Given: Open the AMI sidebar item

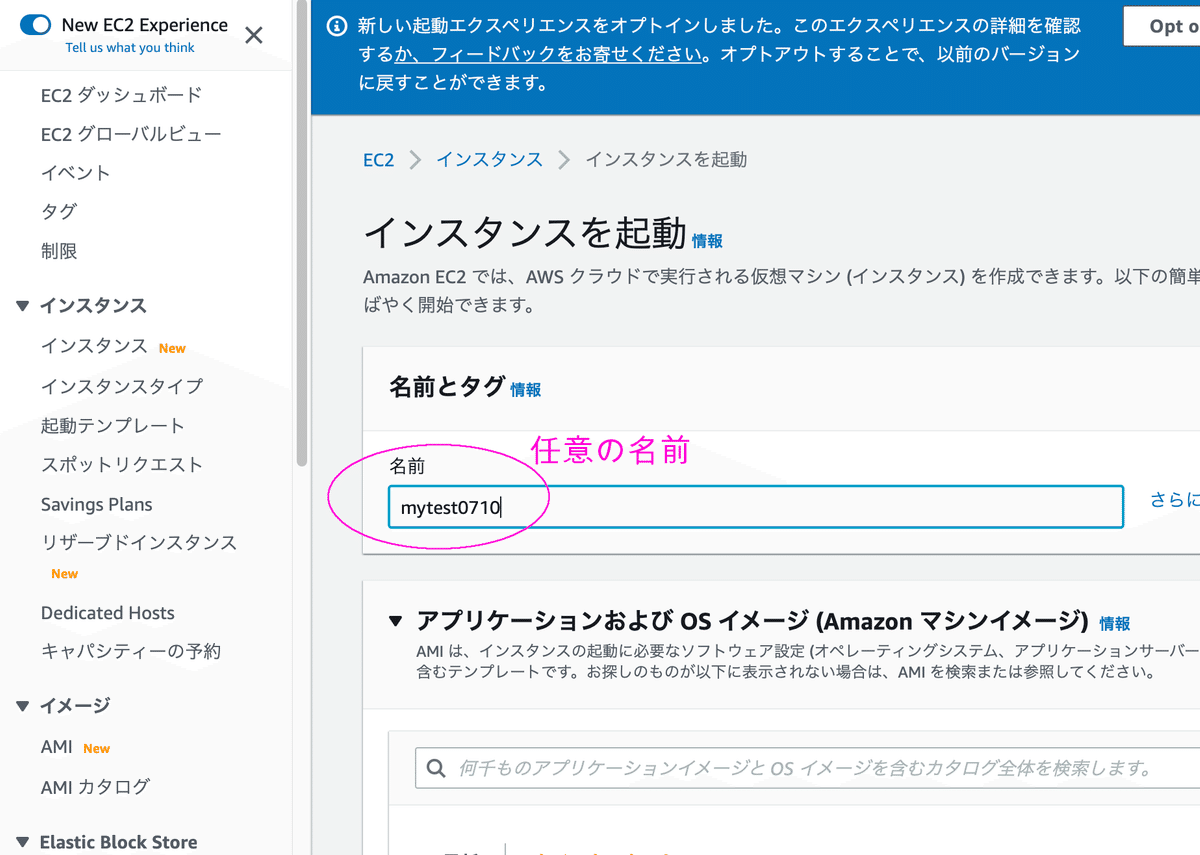Looking at the screenshot, I should pyautogui.click(x=57, y=747).
